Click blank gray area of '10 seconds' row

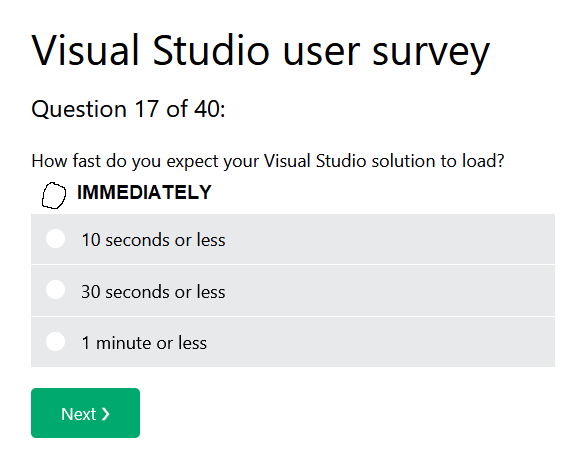(389, 239)
